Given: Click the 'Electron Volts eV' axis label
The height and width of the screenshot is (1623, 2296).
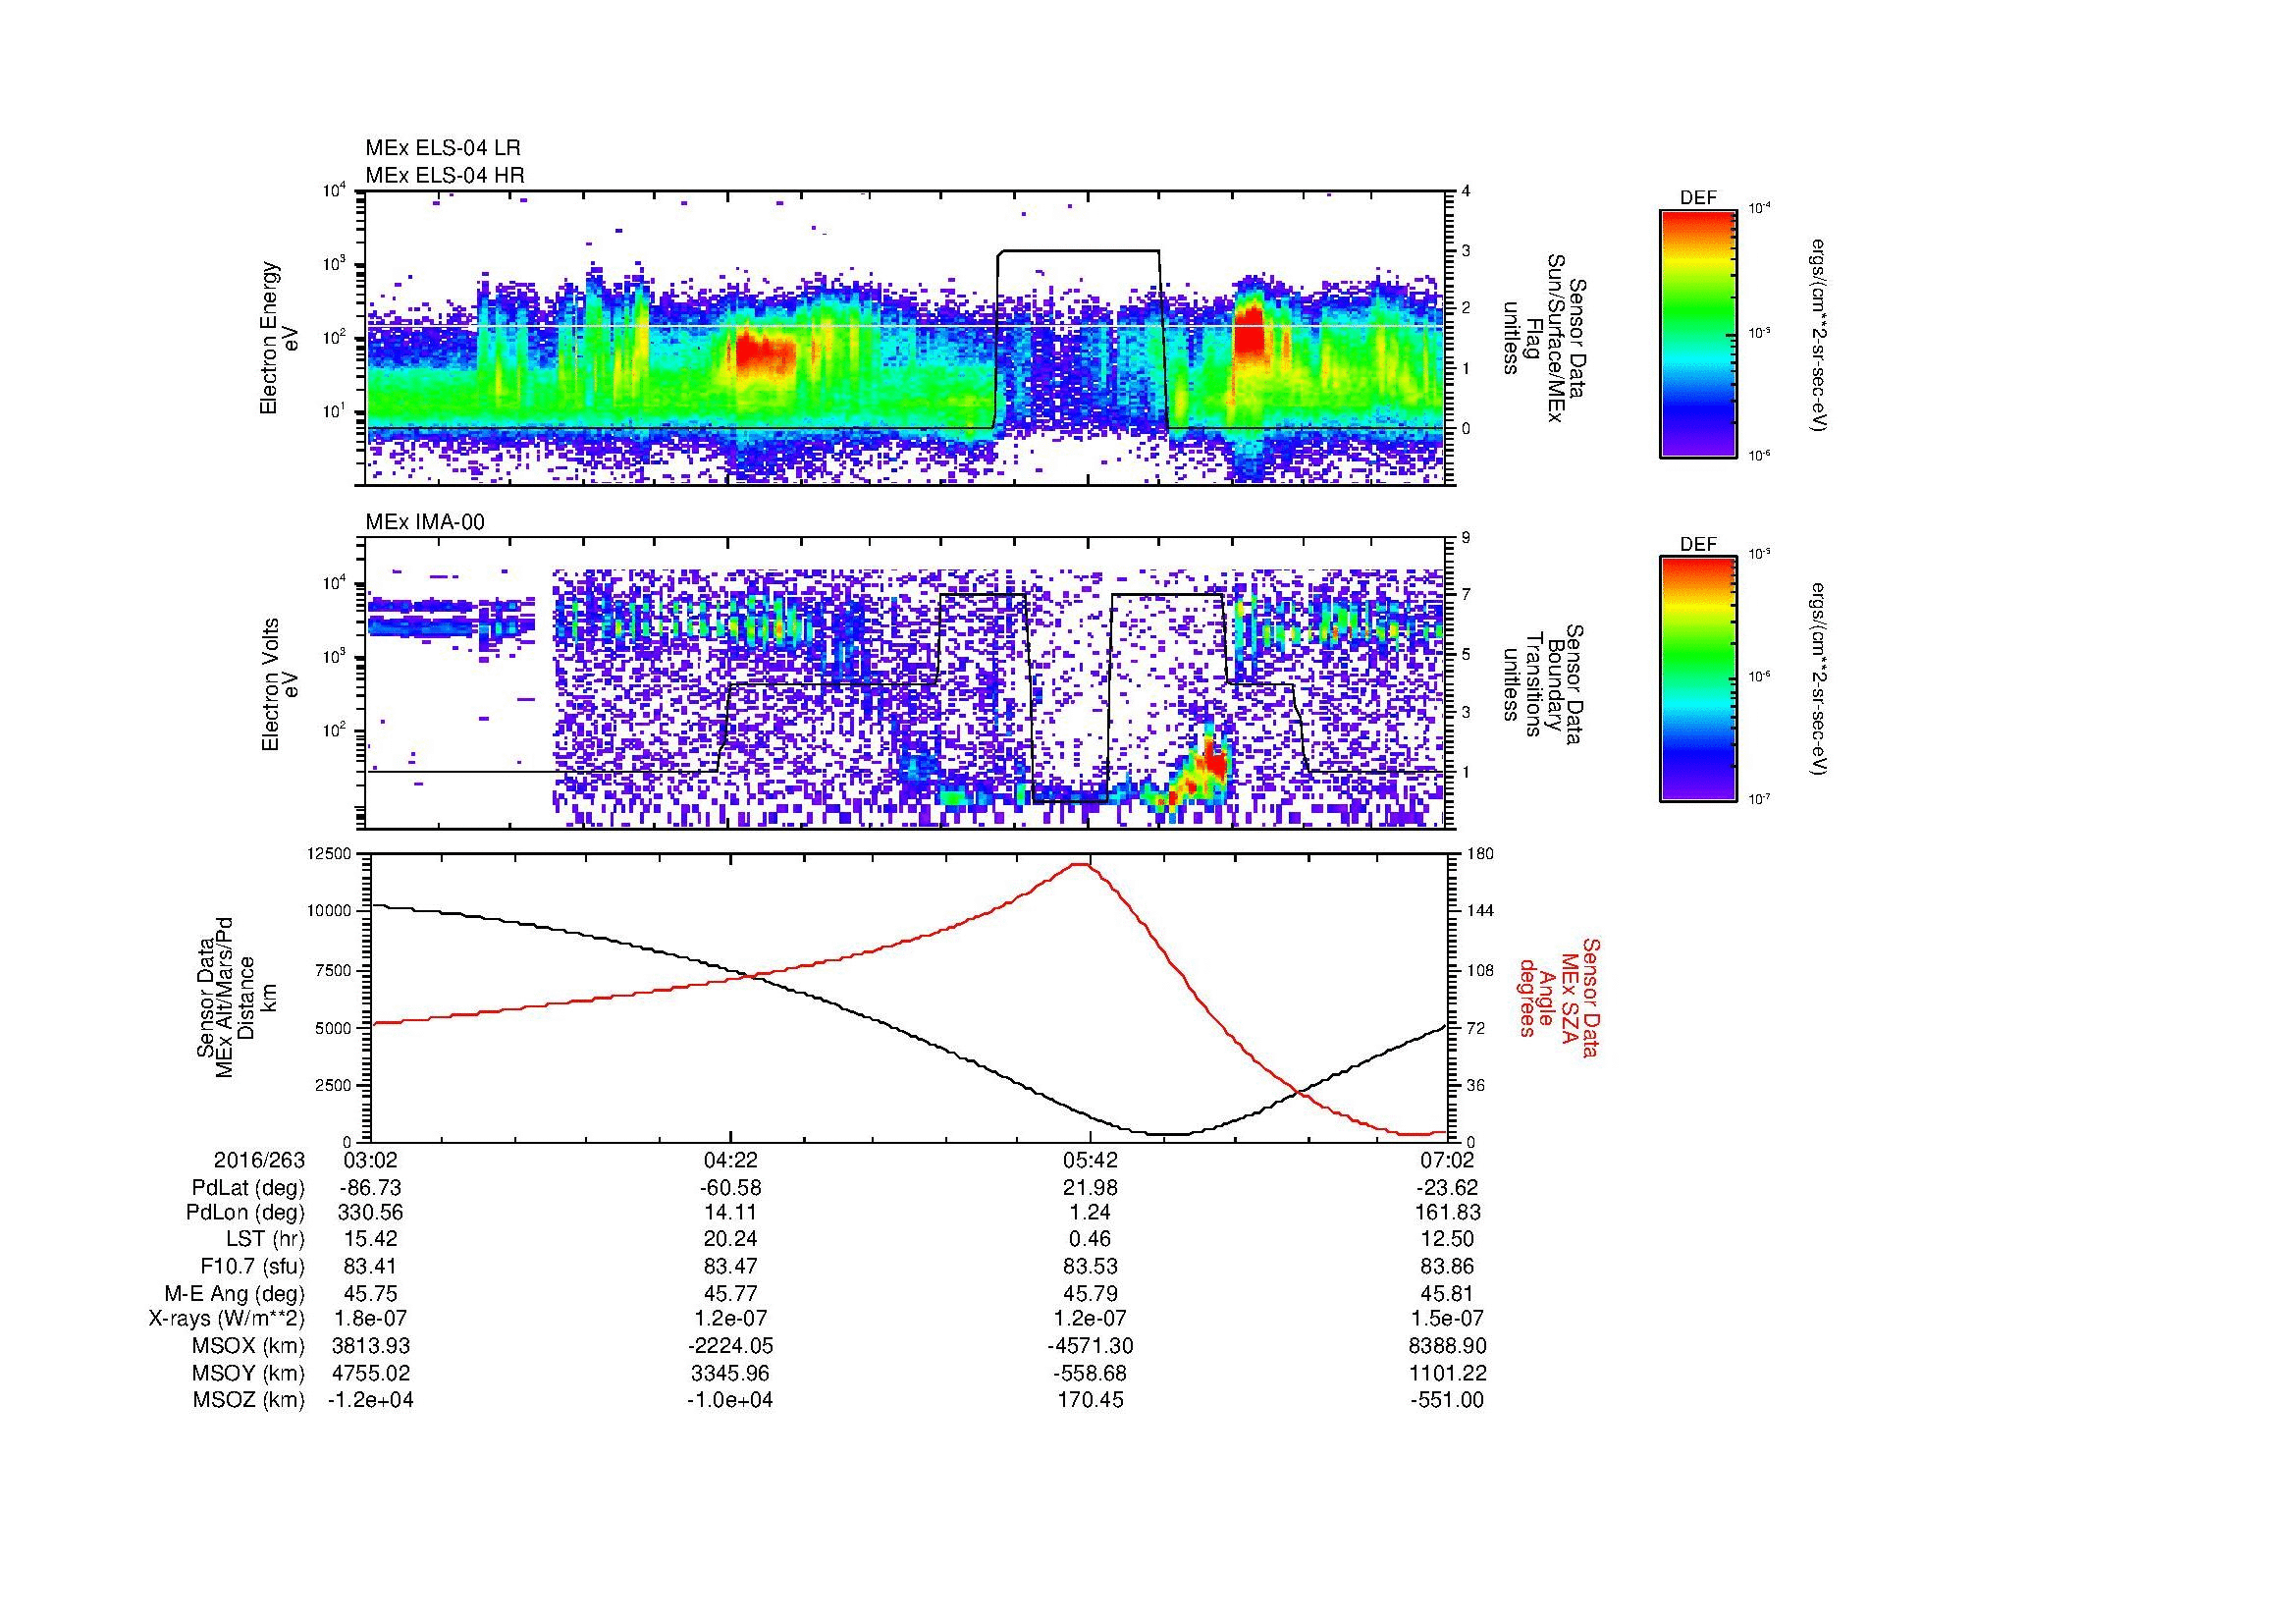Looking at the screenshot, I should coord(279,685).
